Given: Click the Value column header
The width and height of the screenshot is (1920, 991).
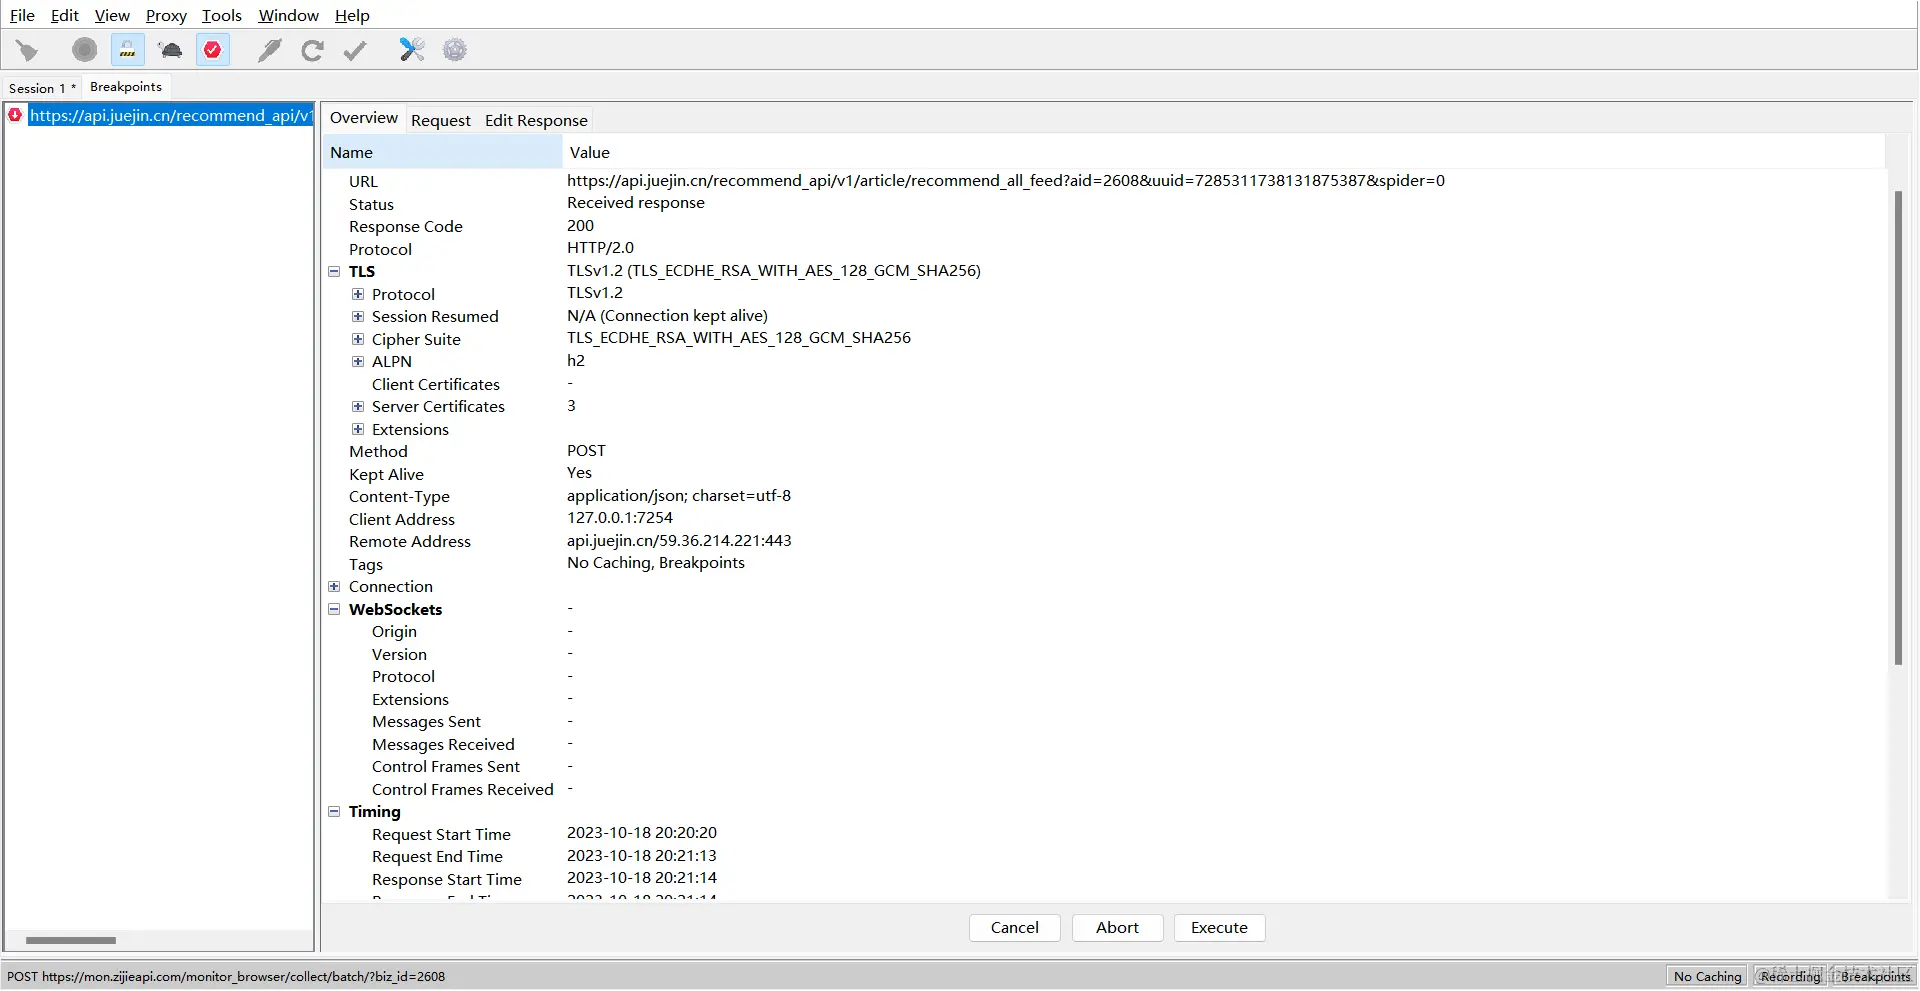Looking at the screenshot, I should point(1224,152).
